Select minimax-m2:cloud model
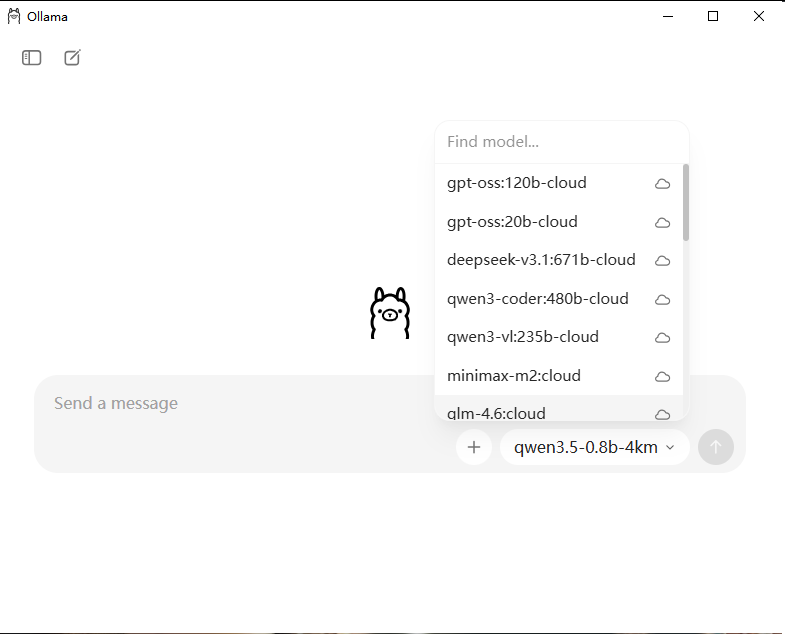The height and width of the screenshot is (634, 785). pyautogui.click(x=559, y=376)
